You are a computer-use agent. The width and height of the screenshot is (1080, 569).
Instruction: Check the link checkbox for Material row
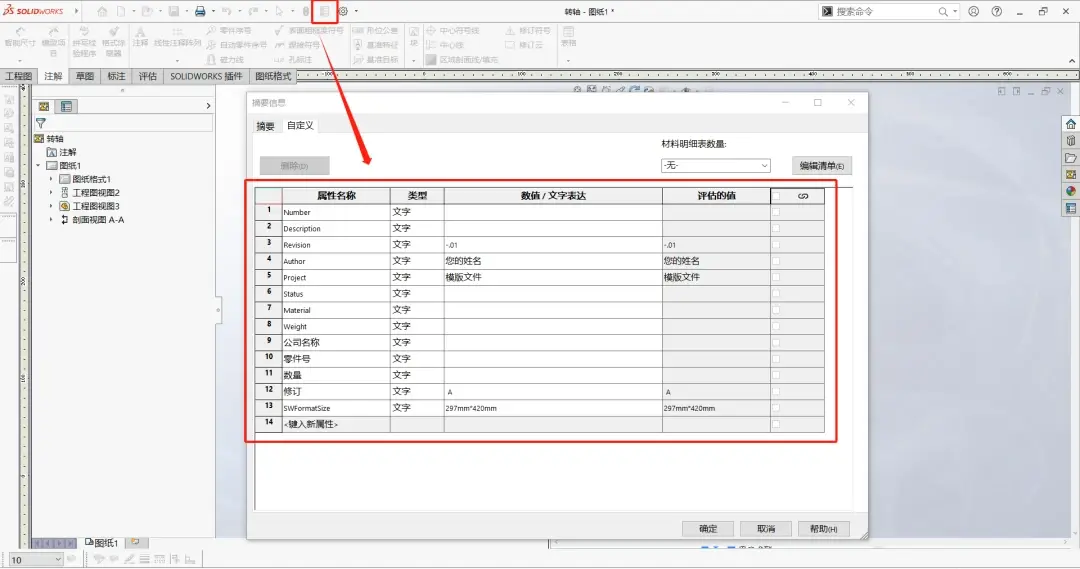pos(776,310)
